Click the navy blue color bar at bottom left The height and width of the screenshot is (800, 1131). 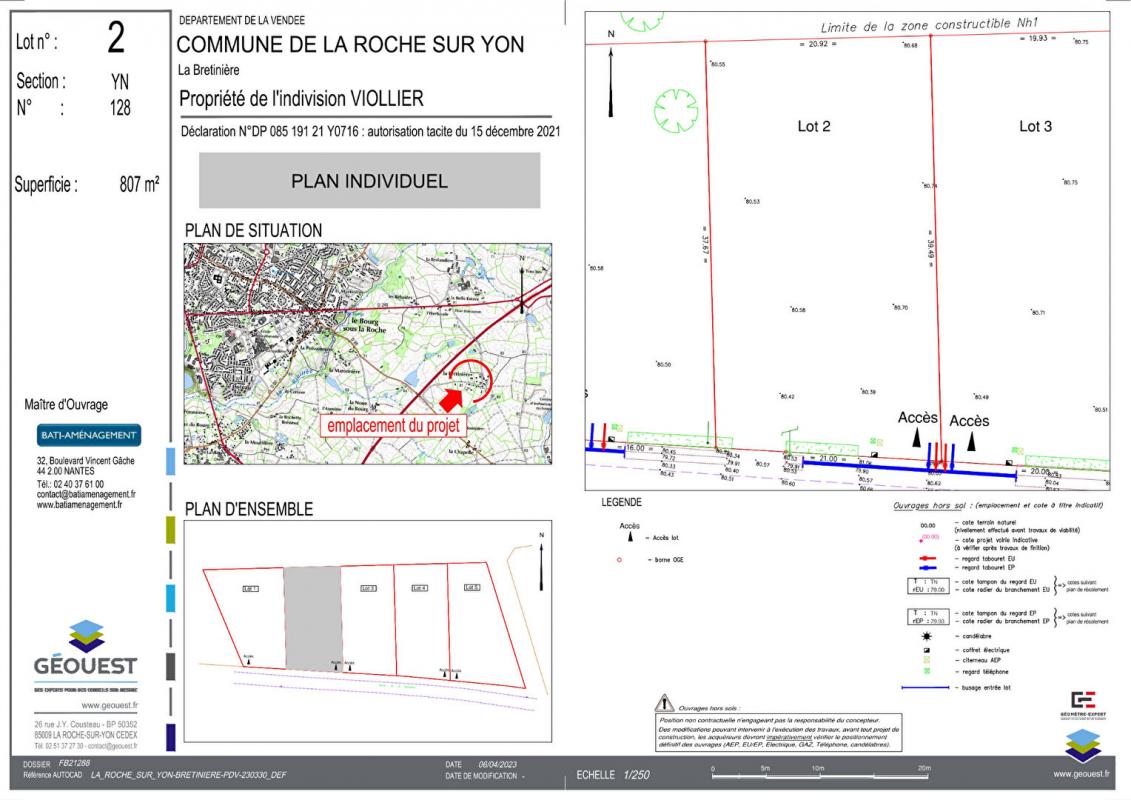click(x=171, y=737)
